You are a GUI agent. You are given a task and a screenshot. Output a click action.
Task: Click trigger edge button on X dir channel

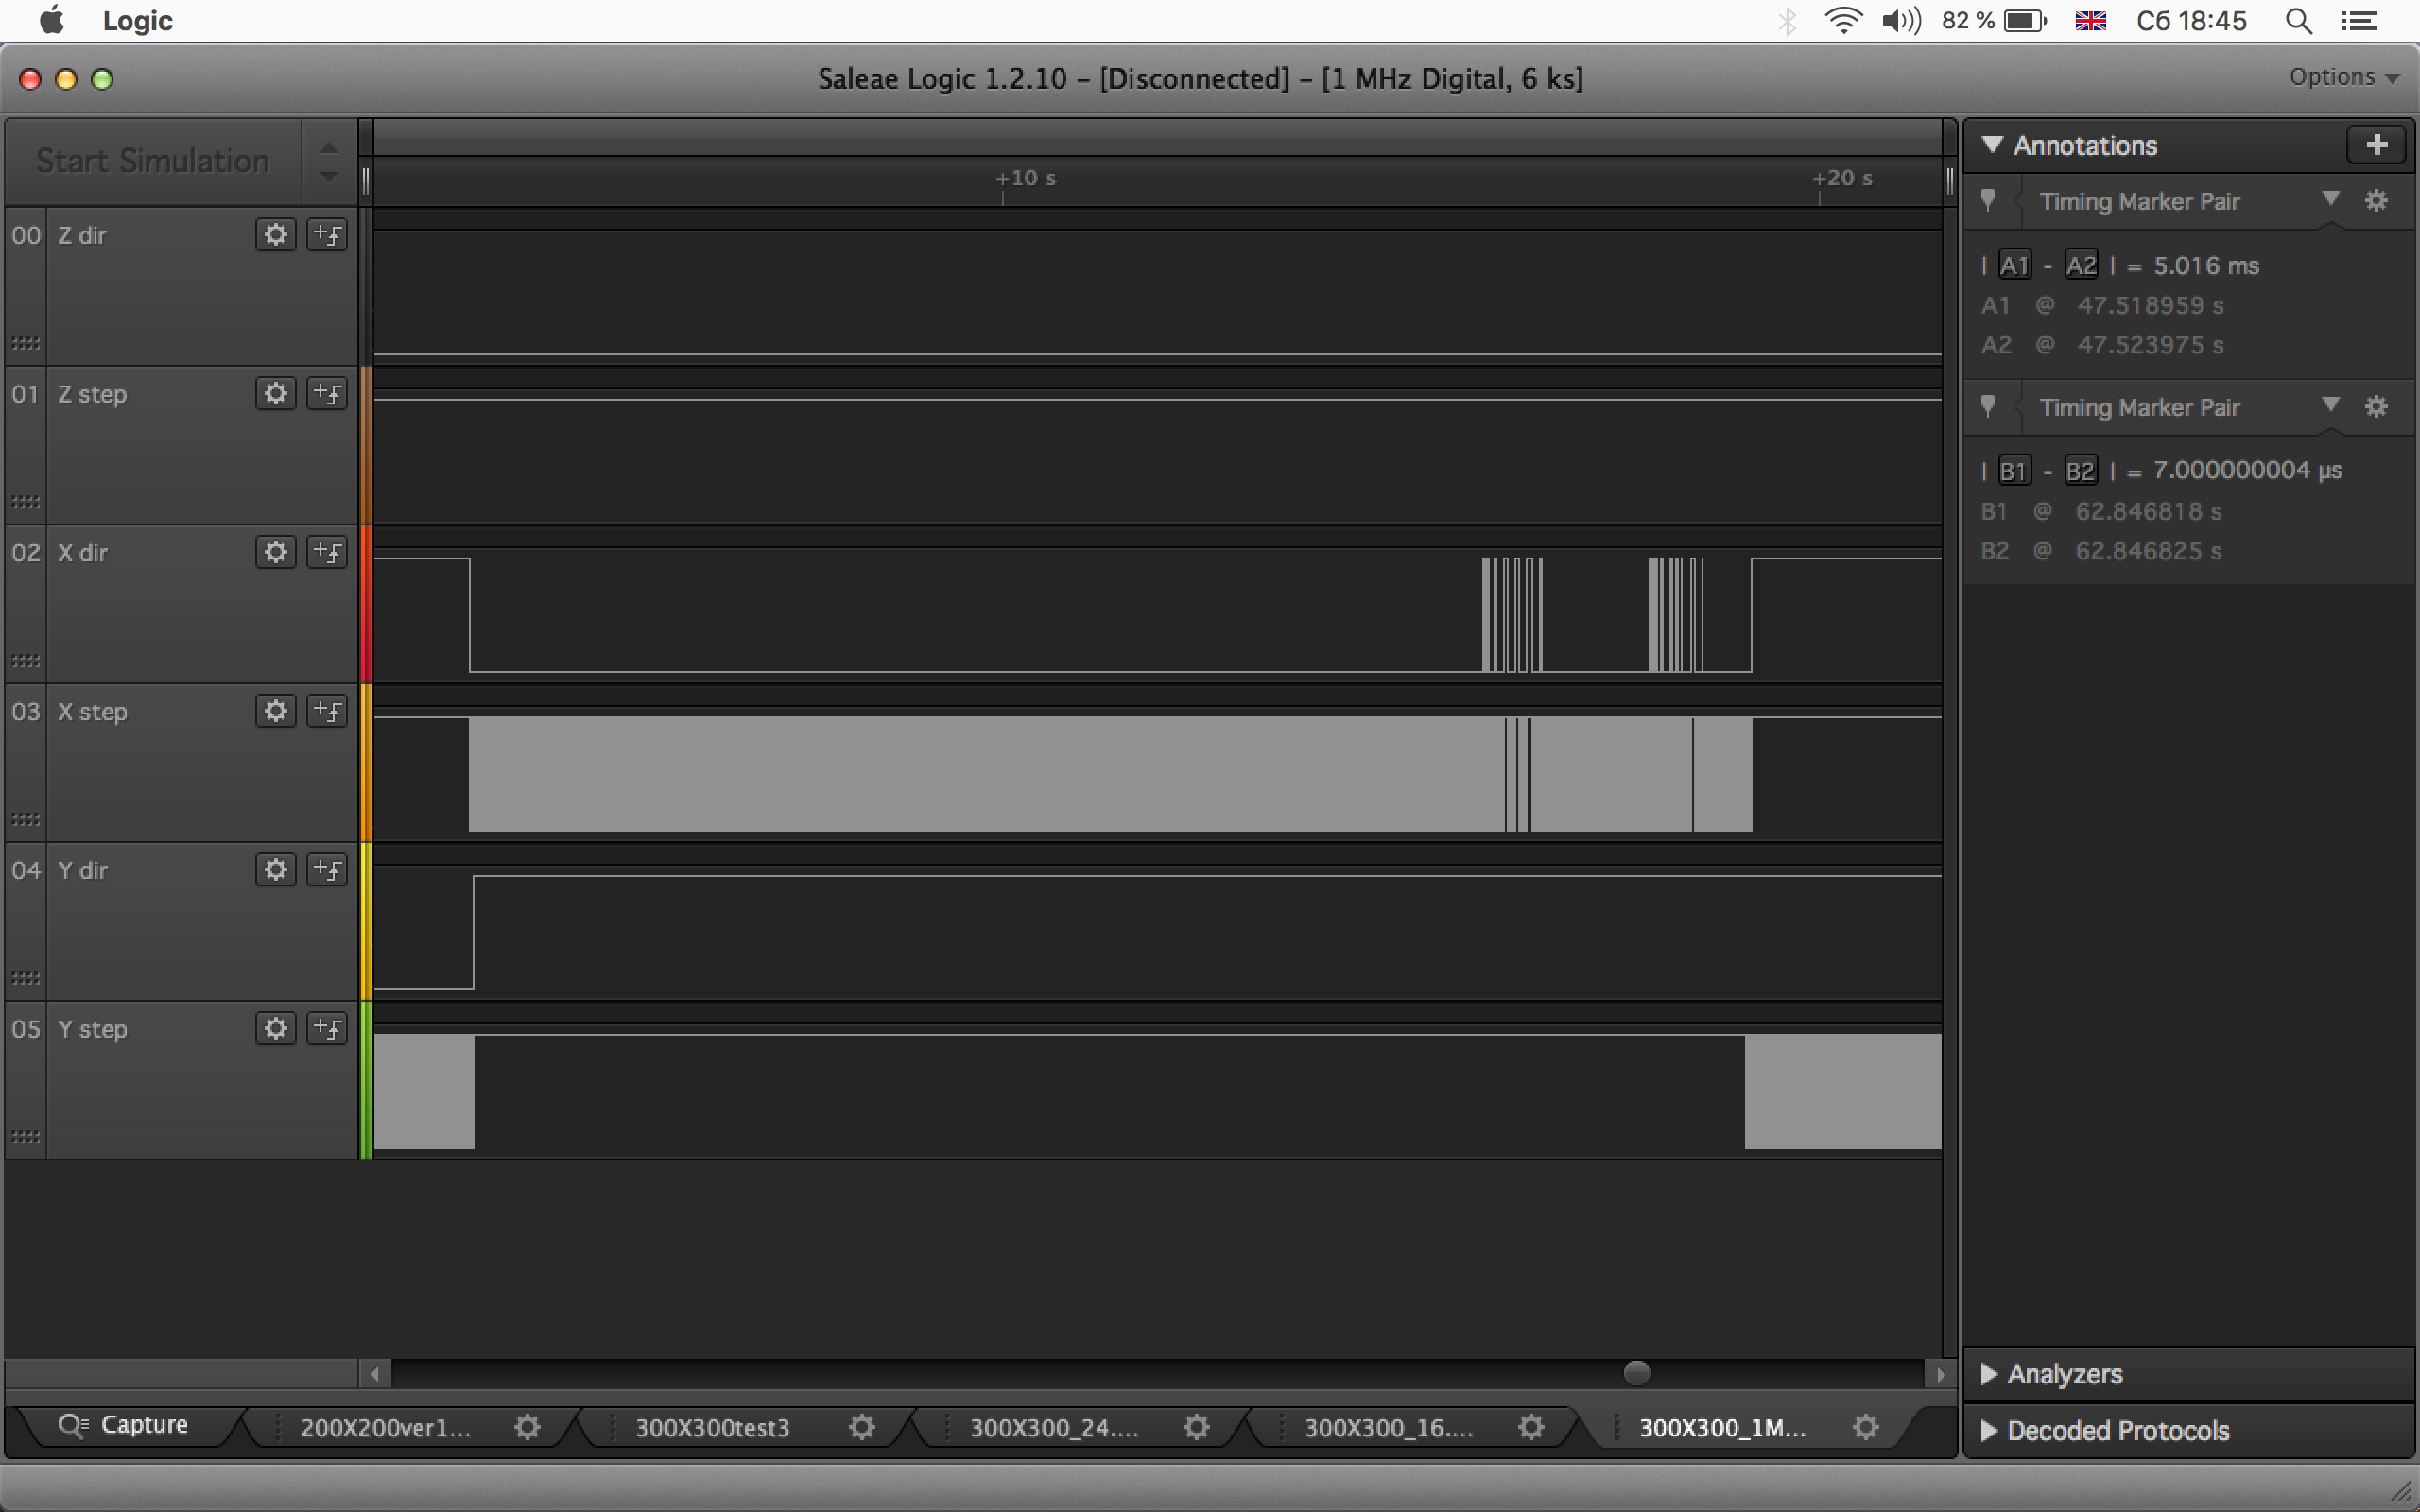pyautogui.click(x=327, y=552)
